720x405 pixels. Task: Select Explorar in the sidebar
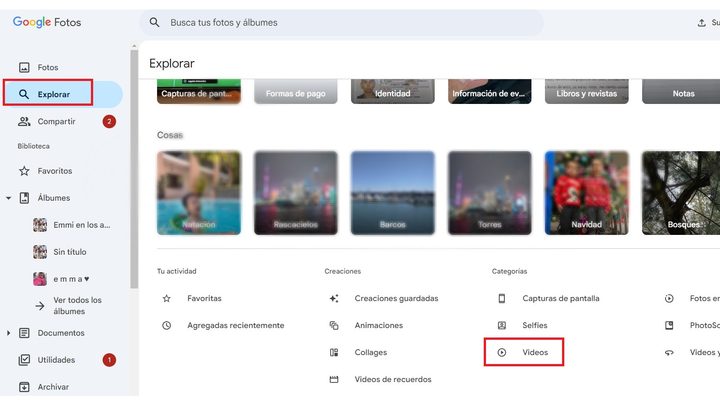[x=54, y=94]
